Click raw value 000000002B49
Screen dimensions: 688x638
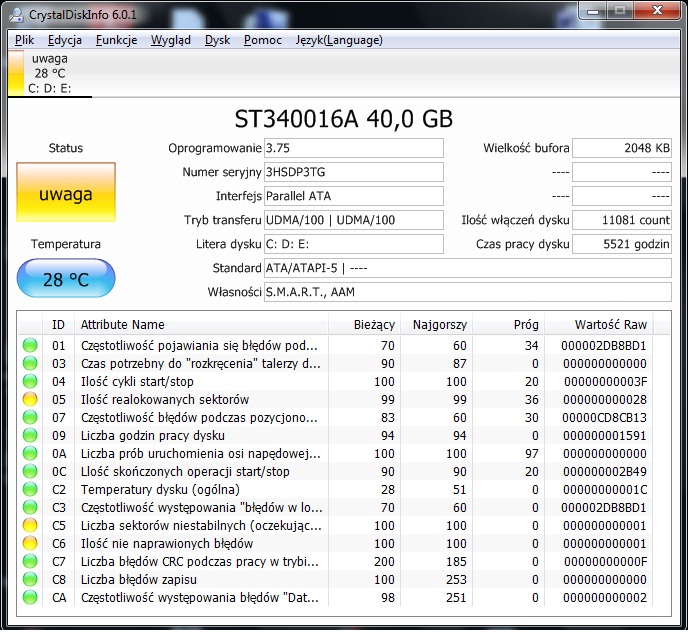point(605,471)
